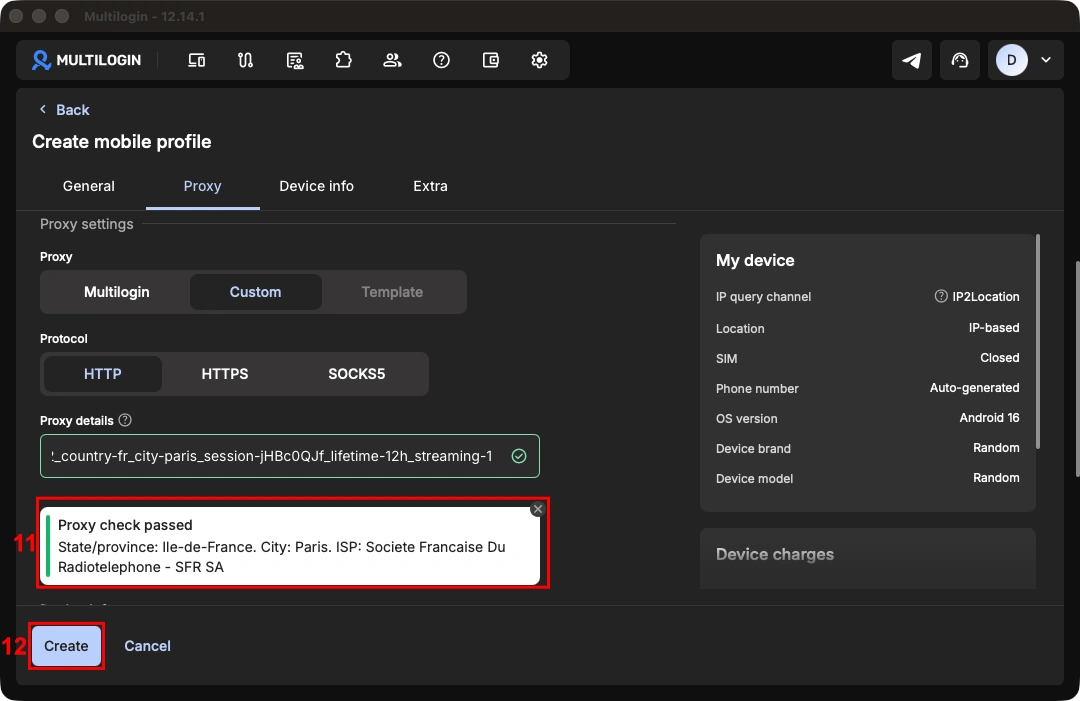Open the Extra tab

point(430,186)
